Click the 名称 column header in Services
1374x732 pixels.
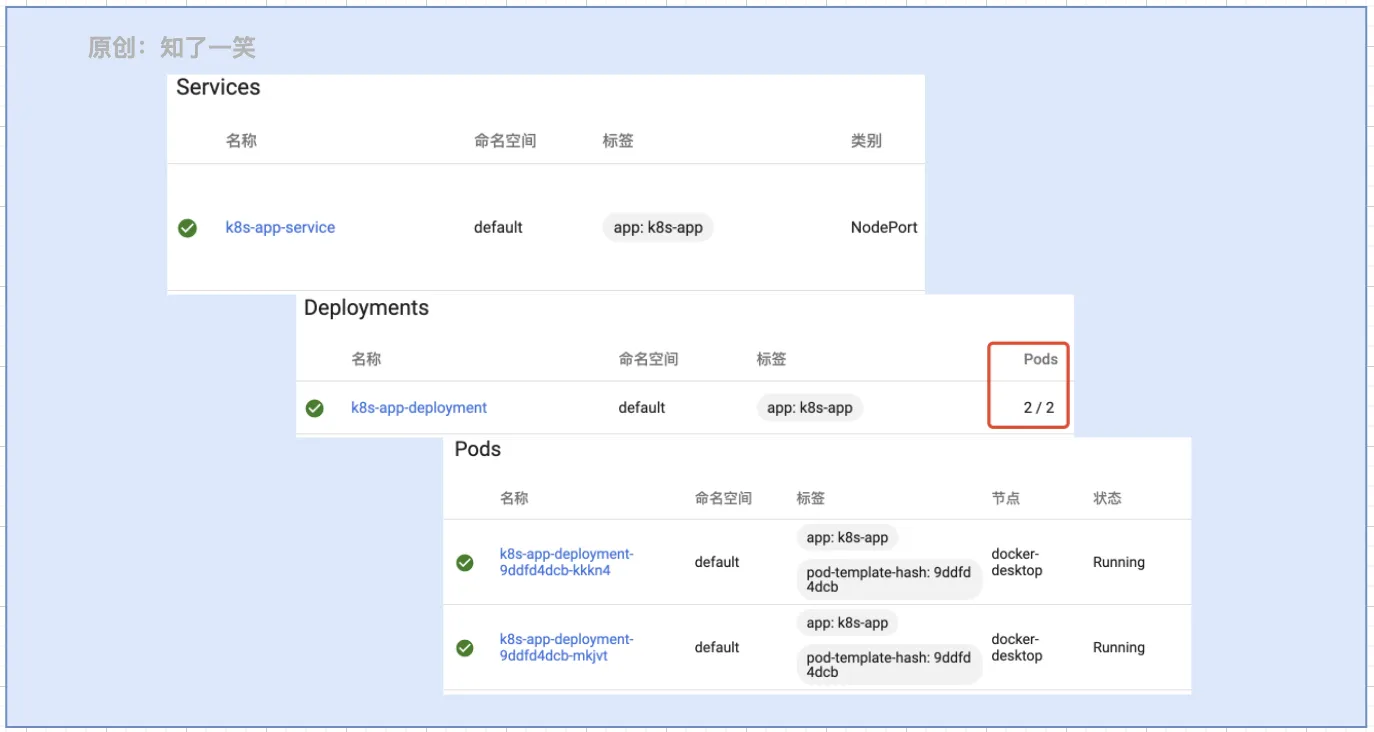pos(241,140)
